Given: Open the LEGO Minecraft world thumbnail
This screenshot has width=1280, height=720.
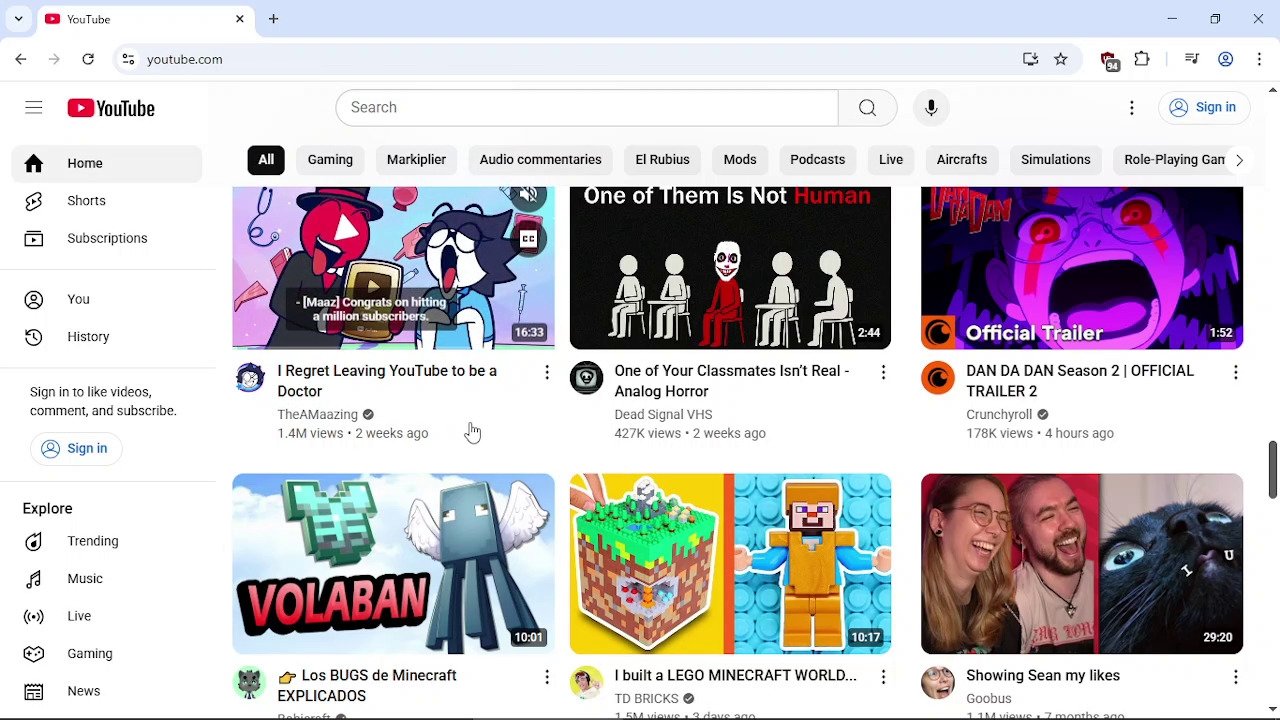Looking at the screenshot, I should [x=730, y=564].
